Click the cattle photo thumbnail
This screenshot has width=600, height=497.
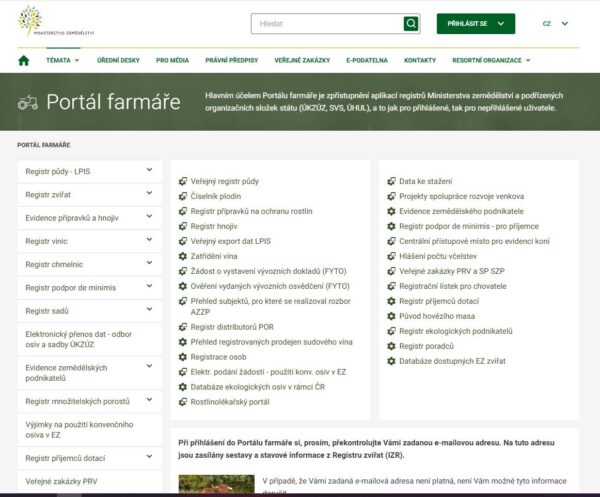coord(216,484)
